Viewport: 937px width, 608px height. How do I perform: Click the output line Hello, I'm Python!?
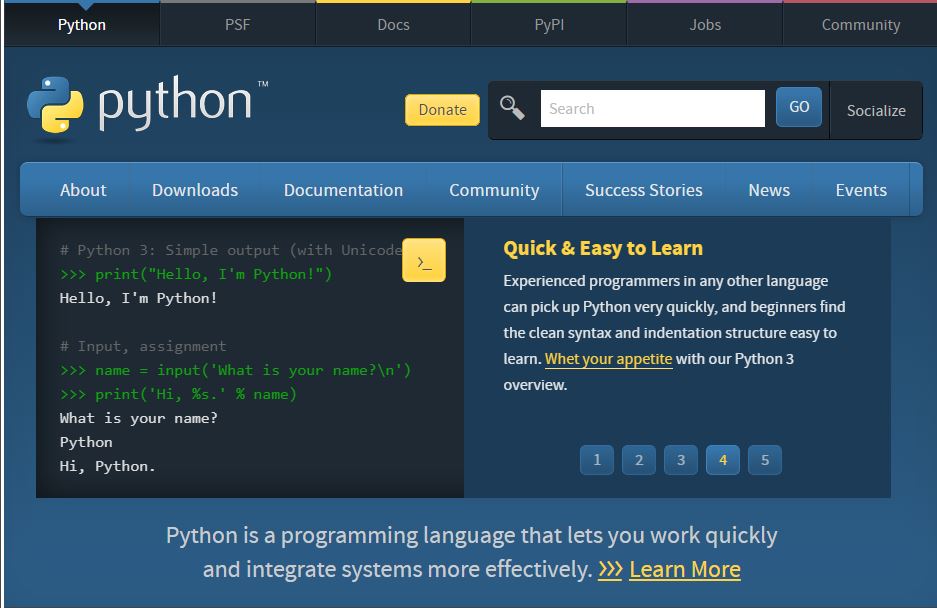[x=138, y=298]
